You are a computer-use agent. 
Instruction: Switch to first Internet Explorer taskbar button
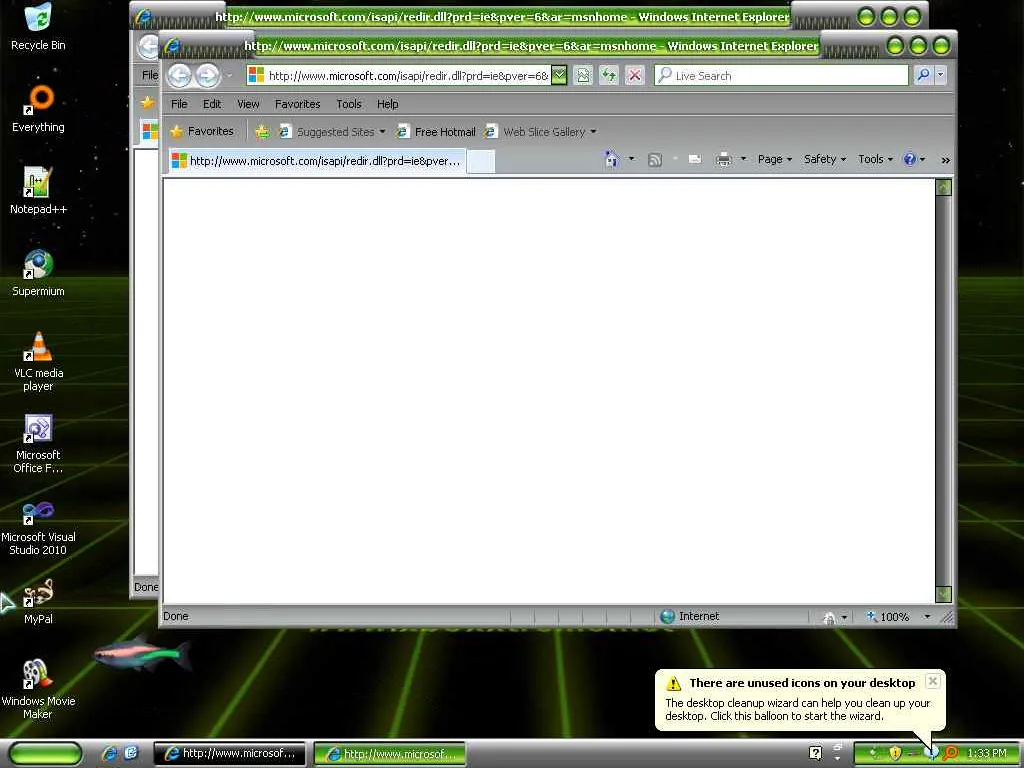pyautogui.click(x=229, y=753)
